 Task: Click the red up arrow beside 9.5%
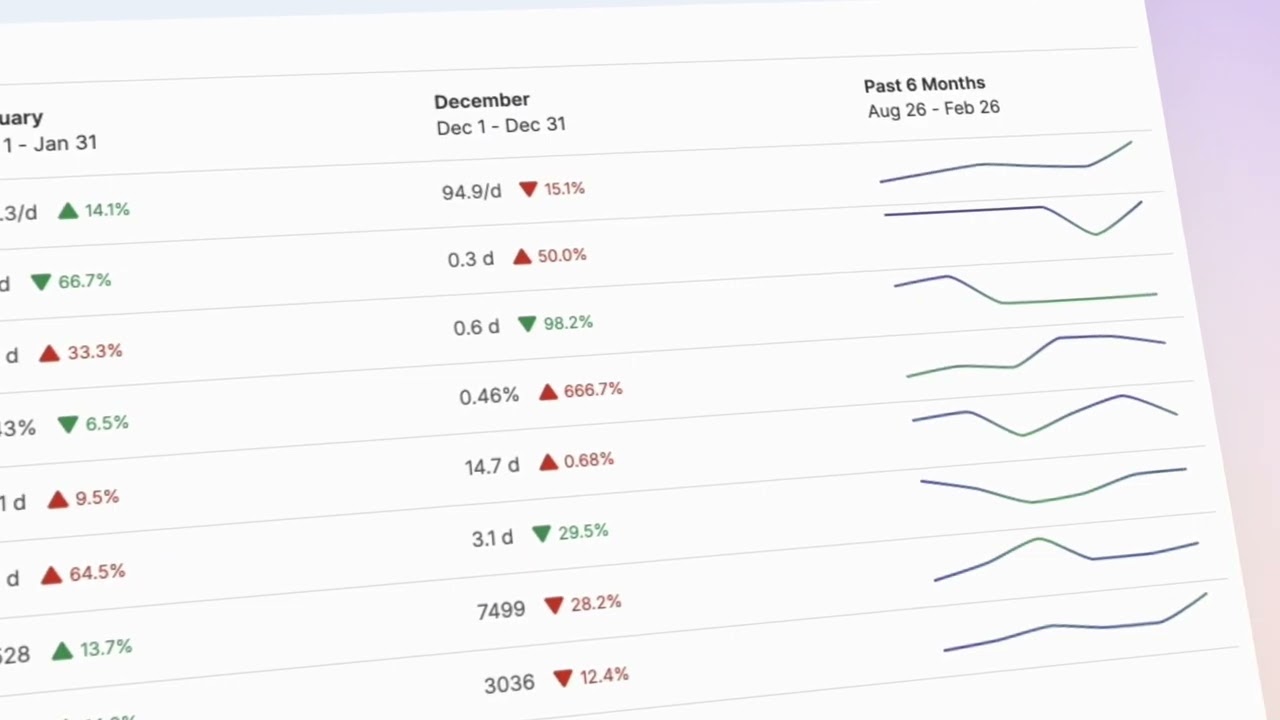point(58,499)
